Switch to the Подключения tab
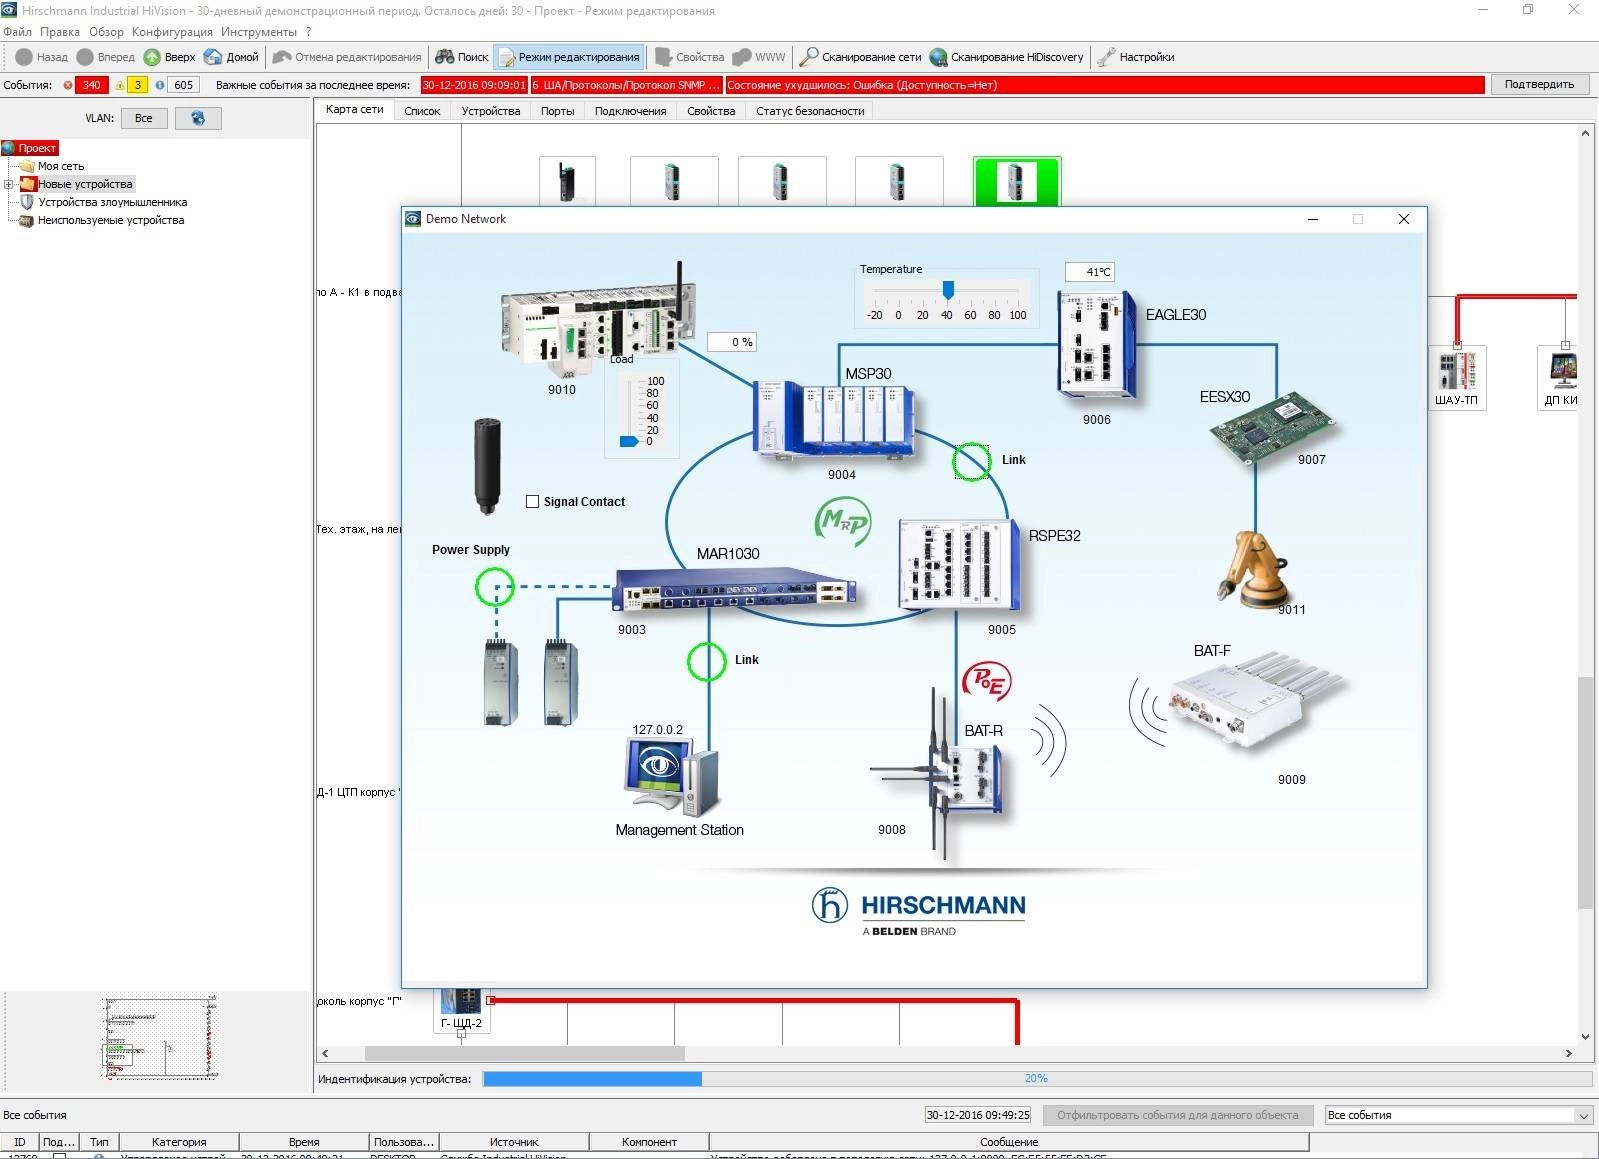The height and width of the screenshot is (1159, 1599). (630, 111)
